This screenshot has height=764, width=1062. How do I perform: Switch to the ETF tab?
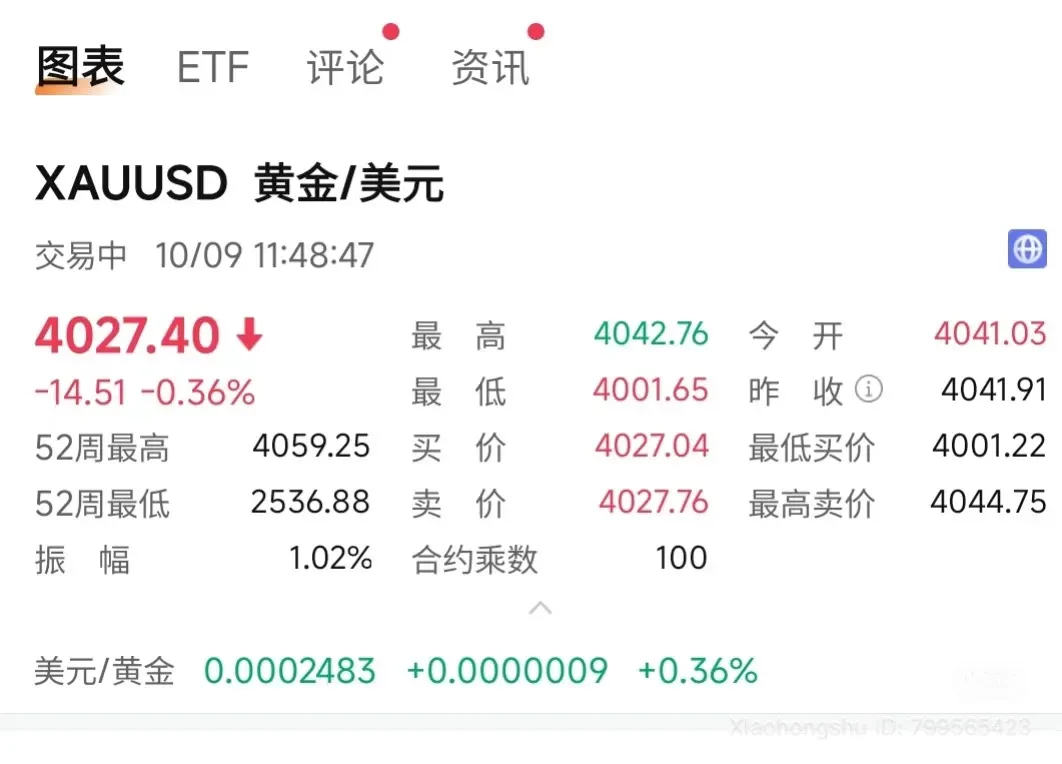212,68
